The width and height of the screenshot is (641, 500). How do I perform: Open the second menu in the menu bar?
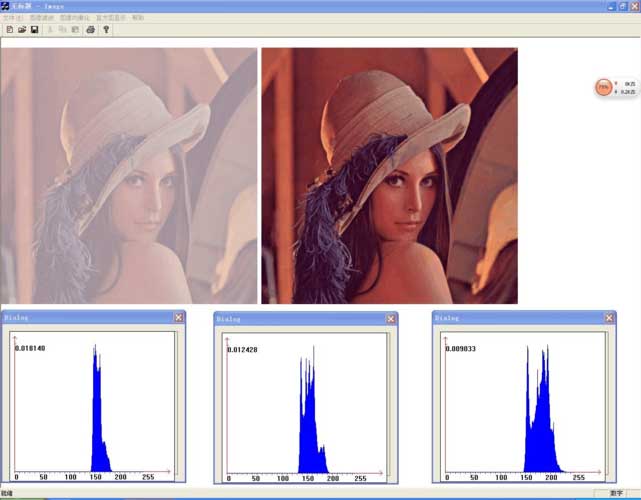pos(42,18)
